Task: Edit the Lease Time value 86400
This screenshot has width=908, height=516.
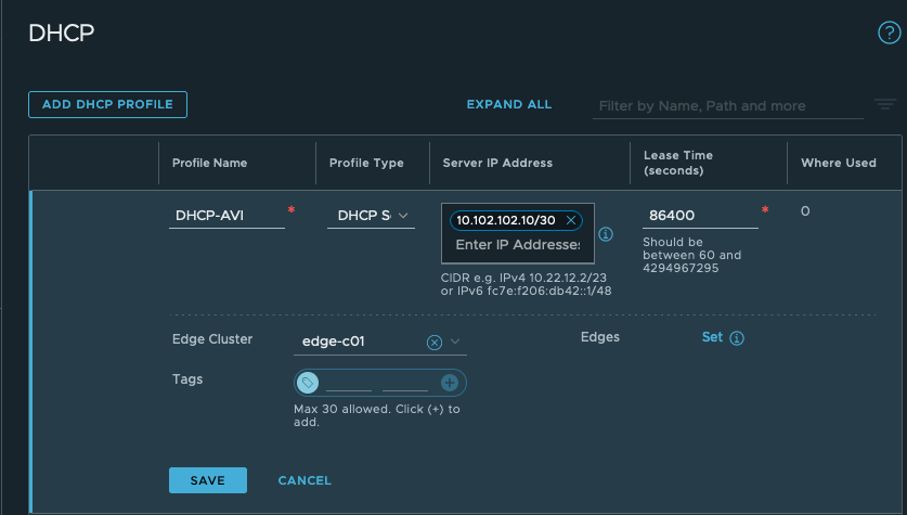Action: pos(700,215)
